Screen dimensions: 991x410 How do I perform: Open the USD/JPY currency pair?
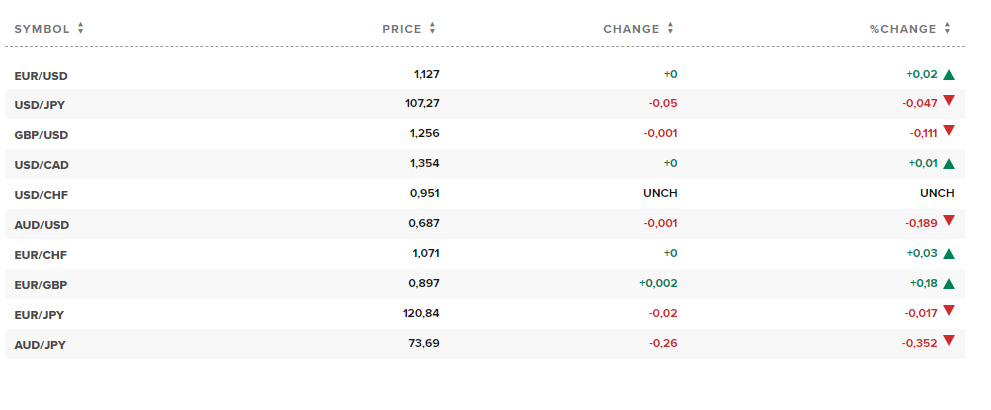pyautogui.click(x=40, y=105)
